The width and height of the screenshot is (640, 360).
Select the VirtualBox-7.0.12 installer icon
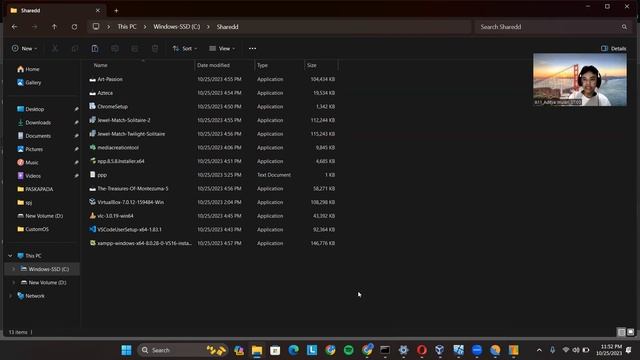(x=93, y=202)
